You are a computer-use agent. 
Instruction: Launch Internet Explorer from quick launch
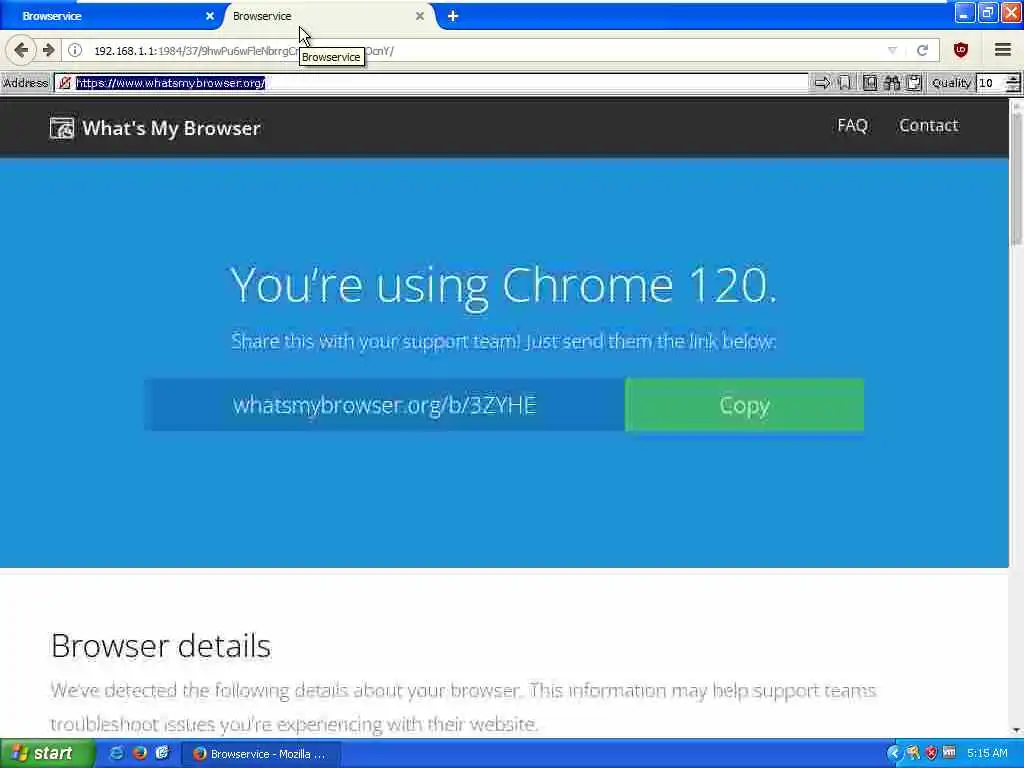tap(117, 754)
